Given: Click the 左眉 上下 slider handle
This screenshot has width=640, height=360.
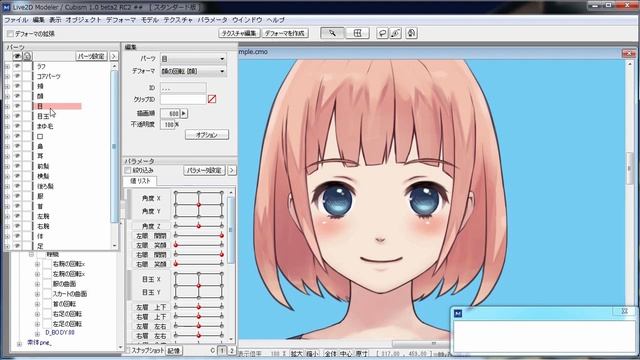Looking at the screenshot, I should coord(199,307).
